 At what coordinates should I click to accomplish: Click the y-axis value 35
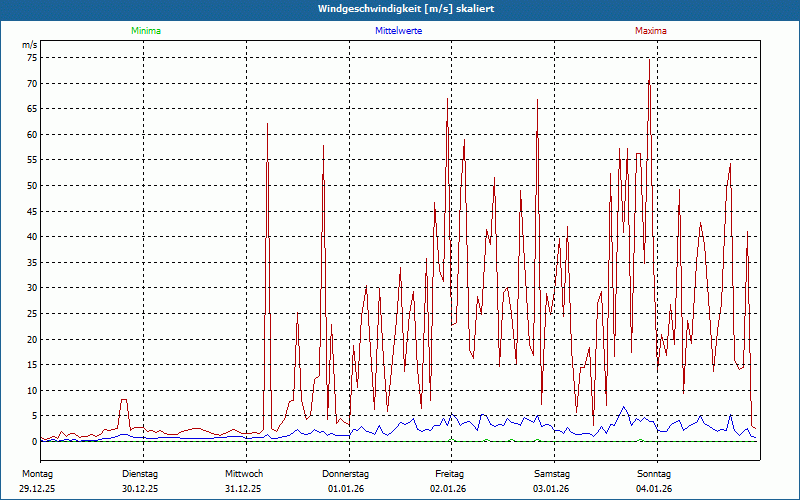pyautogui.click(x=32, y=262)
